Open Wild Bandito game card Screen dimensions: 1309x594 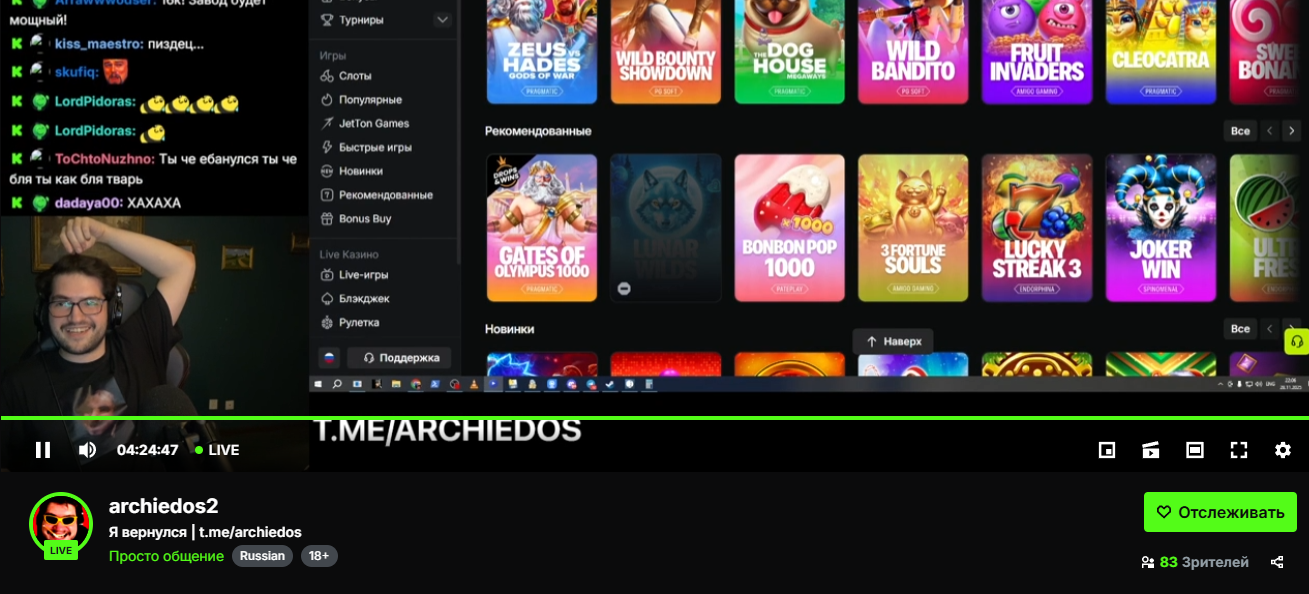tap(913, 50)
